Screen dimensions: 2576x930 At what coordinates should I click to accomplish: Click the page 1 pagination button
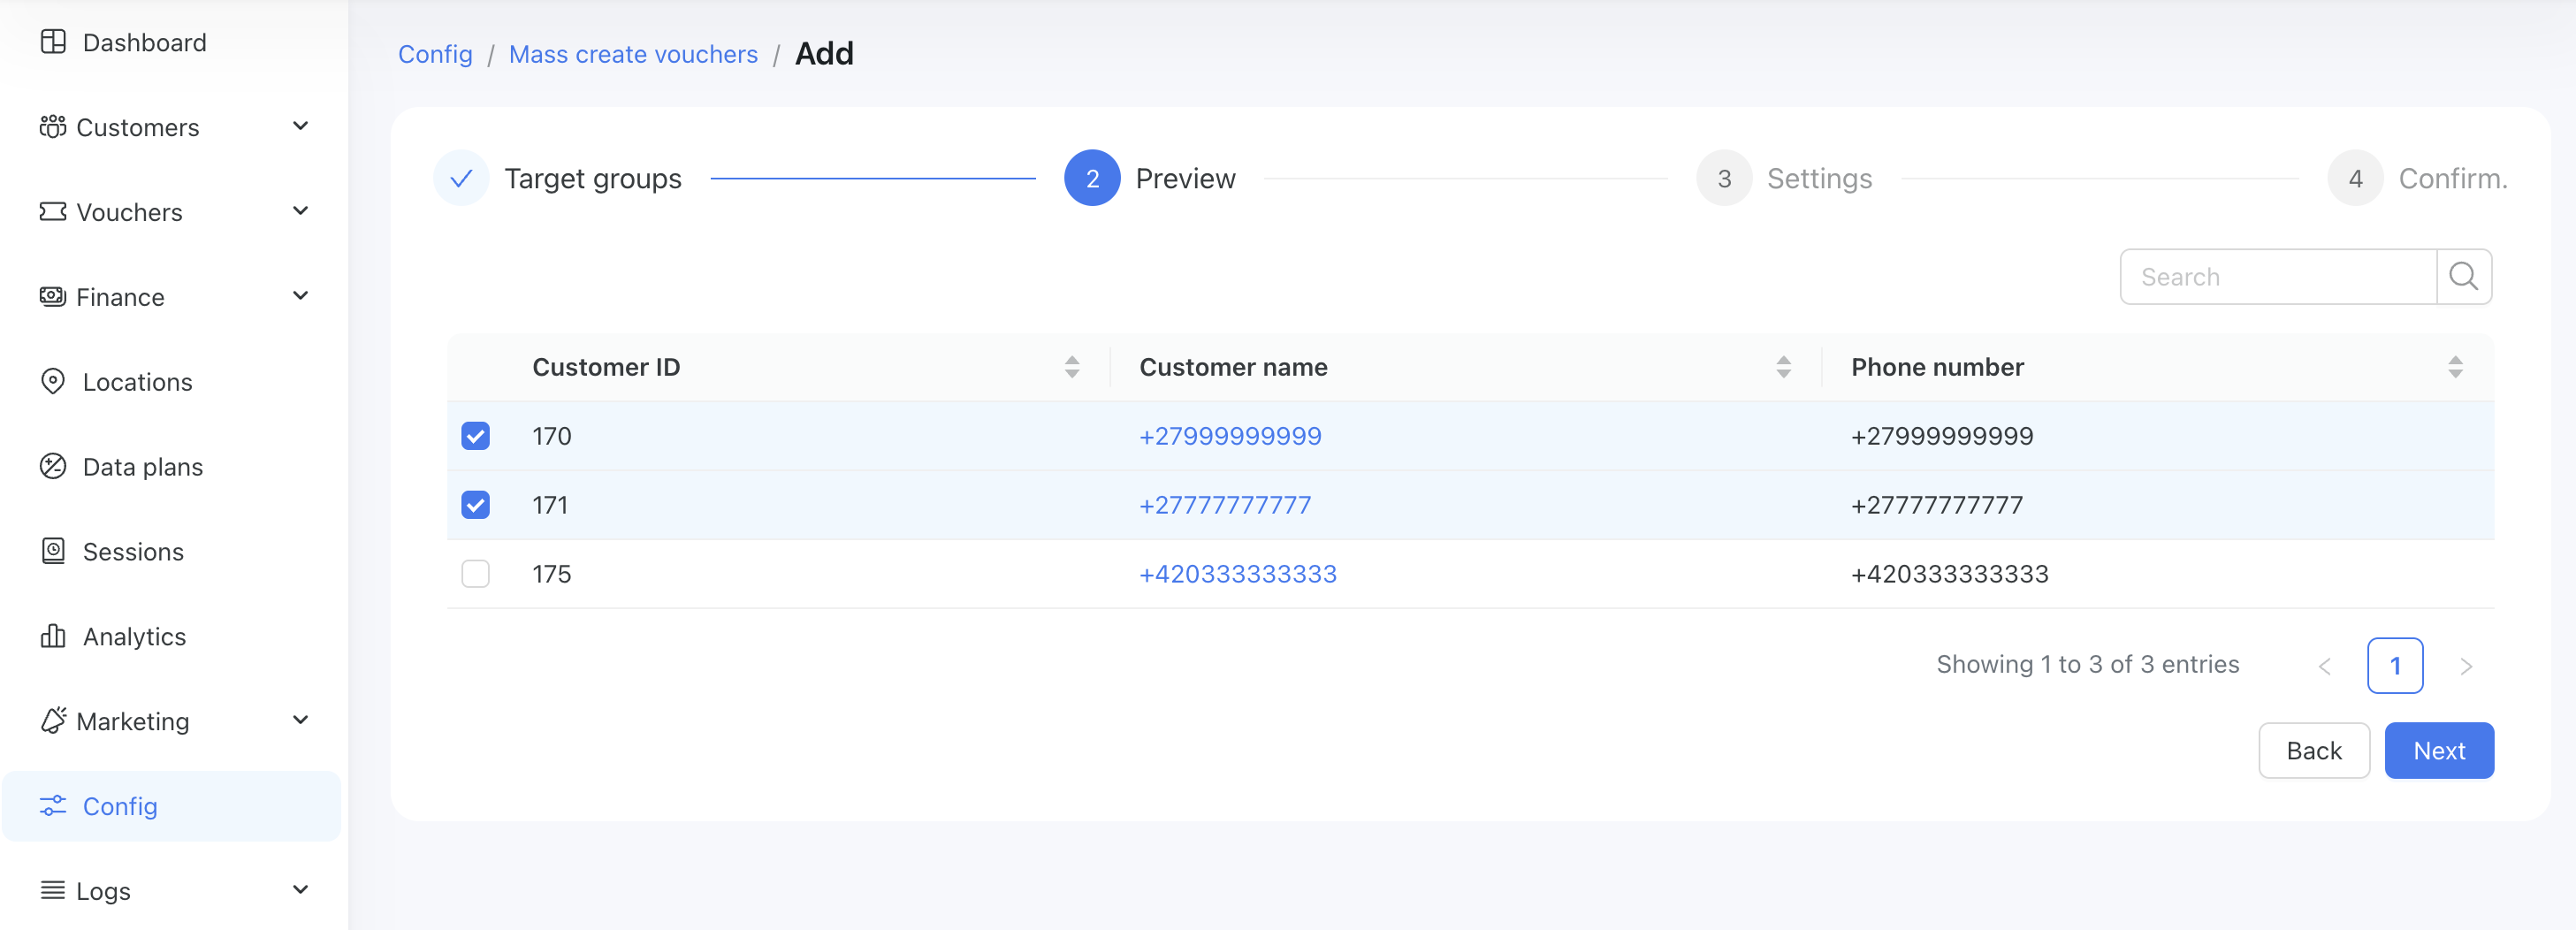(x=2395, y=666)
